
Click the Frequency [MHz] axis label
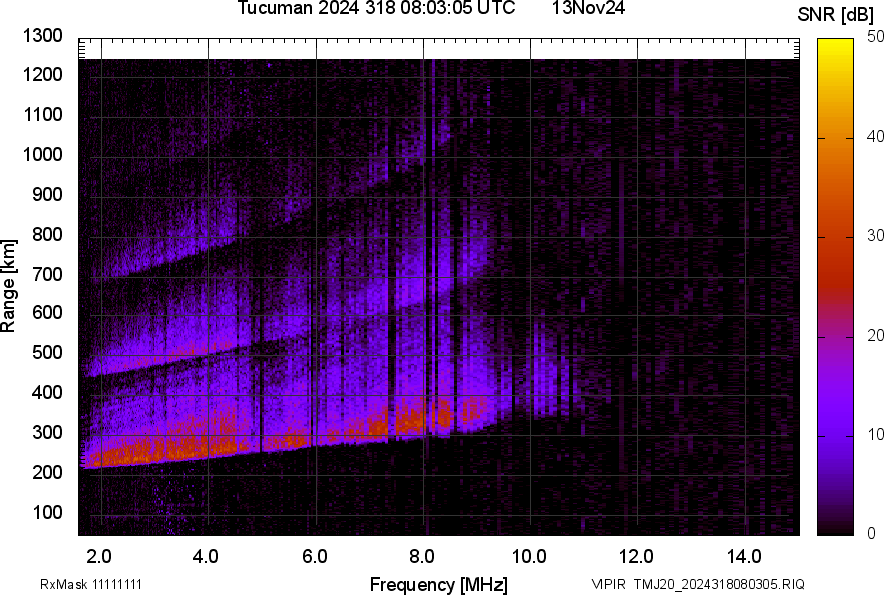(x=438, y=584)
